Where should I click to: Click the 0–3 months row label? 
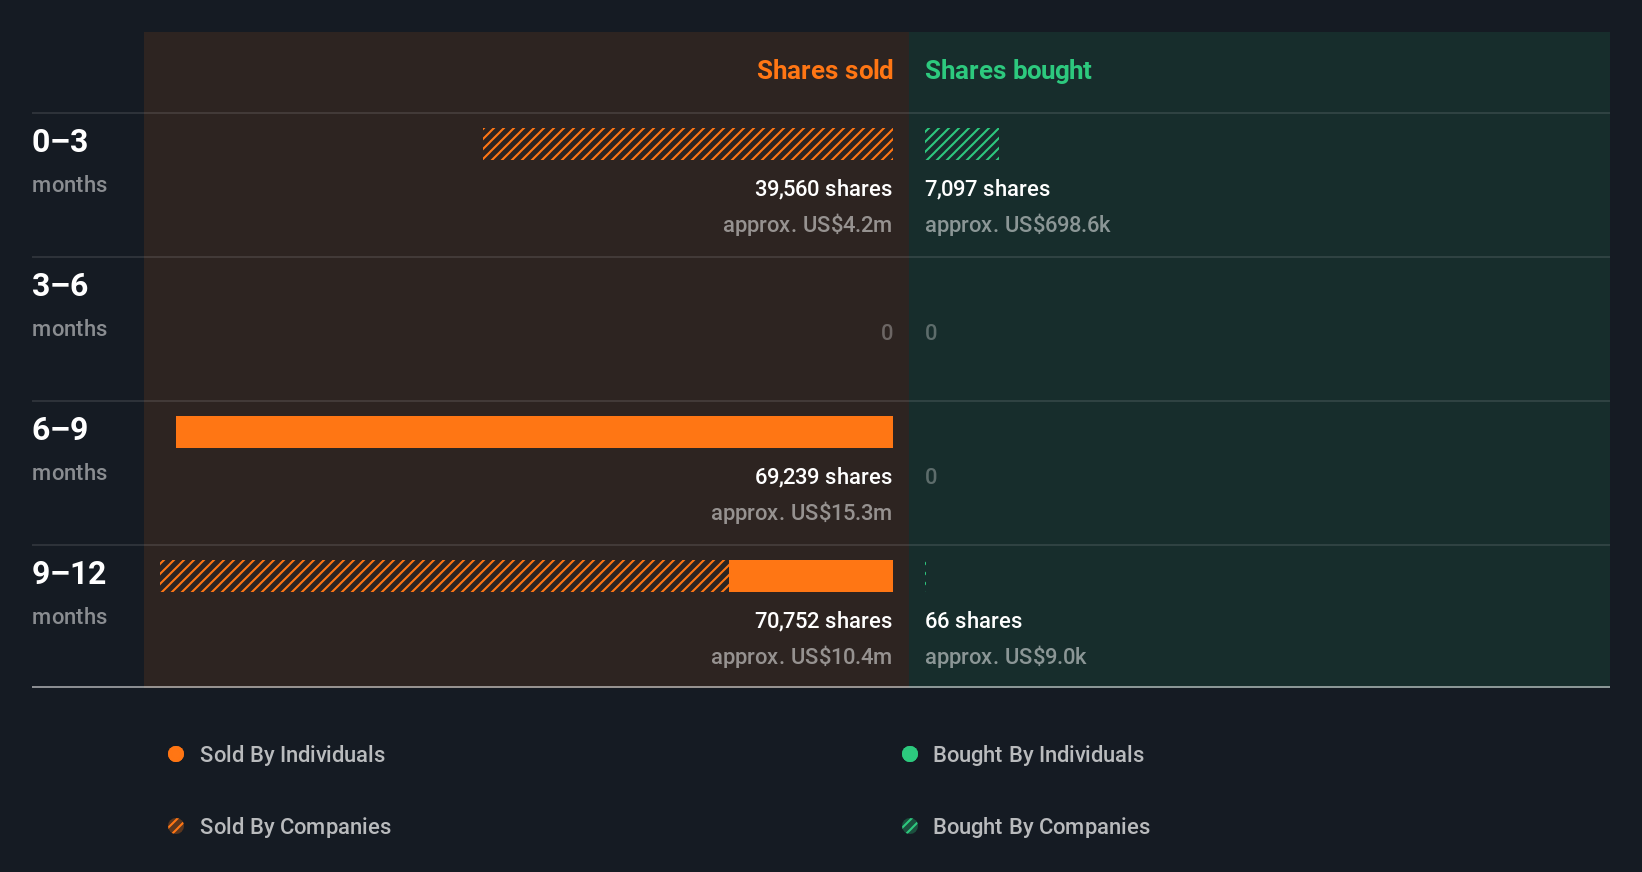tap(69, 160)
